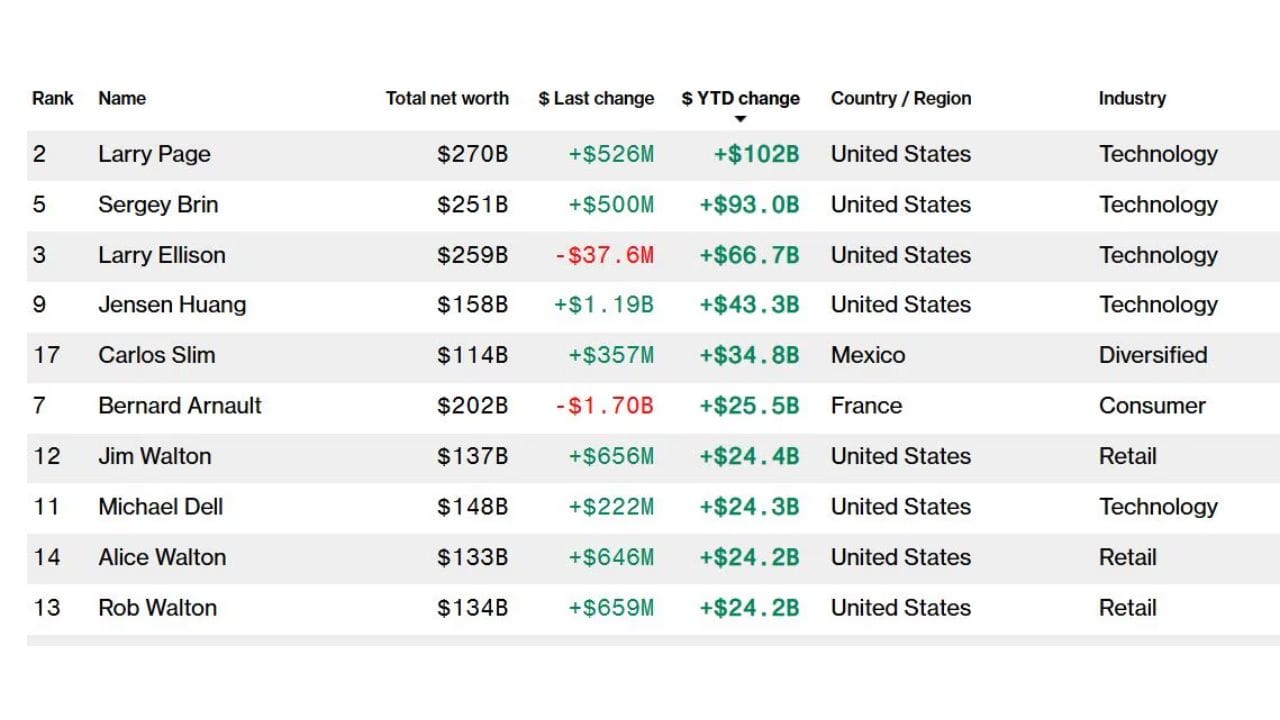Open Larry Ellison's name link
1280x720 pixels.
pos(161,255)
